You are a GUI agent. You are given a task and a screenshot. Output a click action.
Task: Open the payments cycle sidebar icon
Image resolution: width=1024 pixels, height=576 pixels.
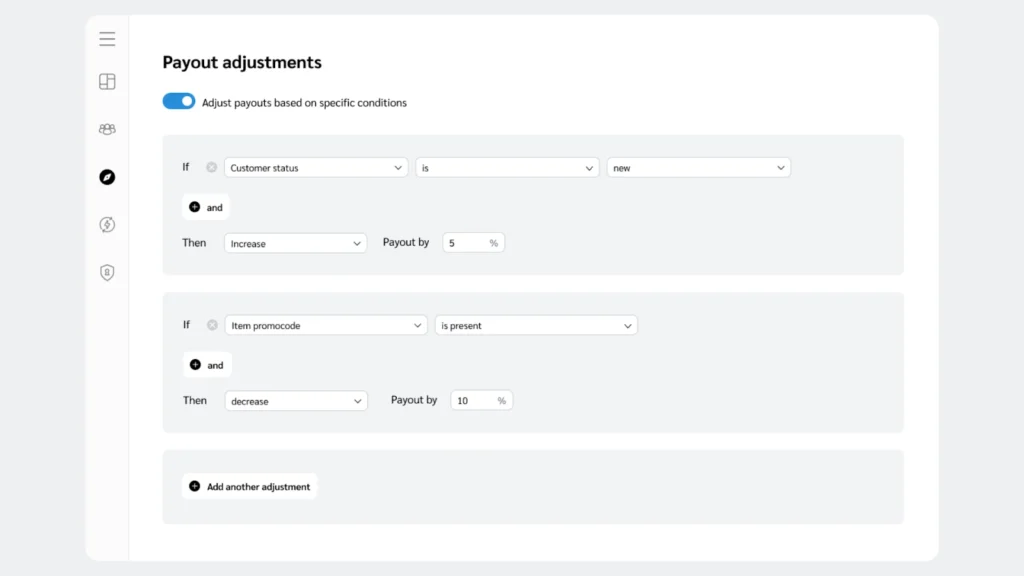107,224
